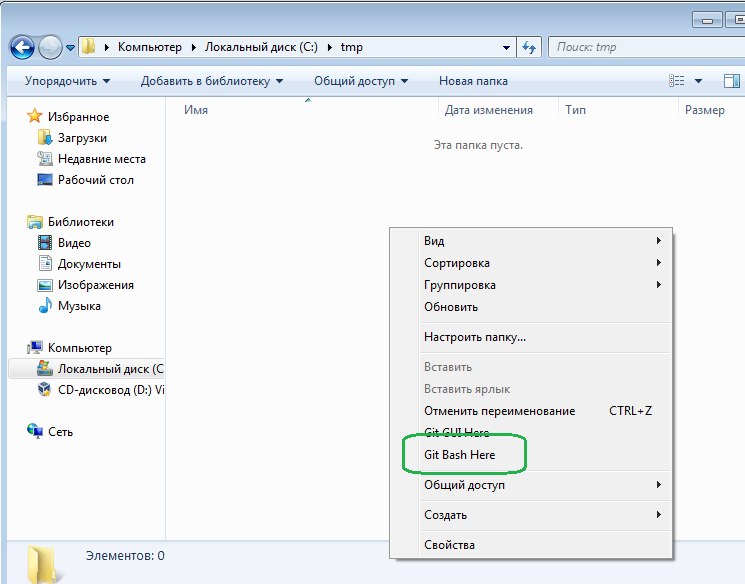
Task: Click the Видео library icon
Action: tap(45, 242)
